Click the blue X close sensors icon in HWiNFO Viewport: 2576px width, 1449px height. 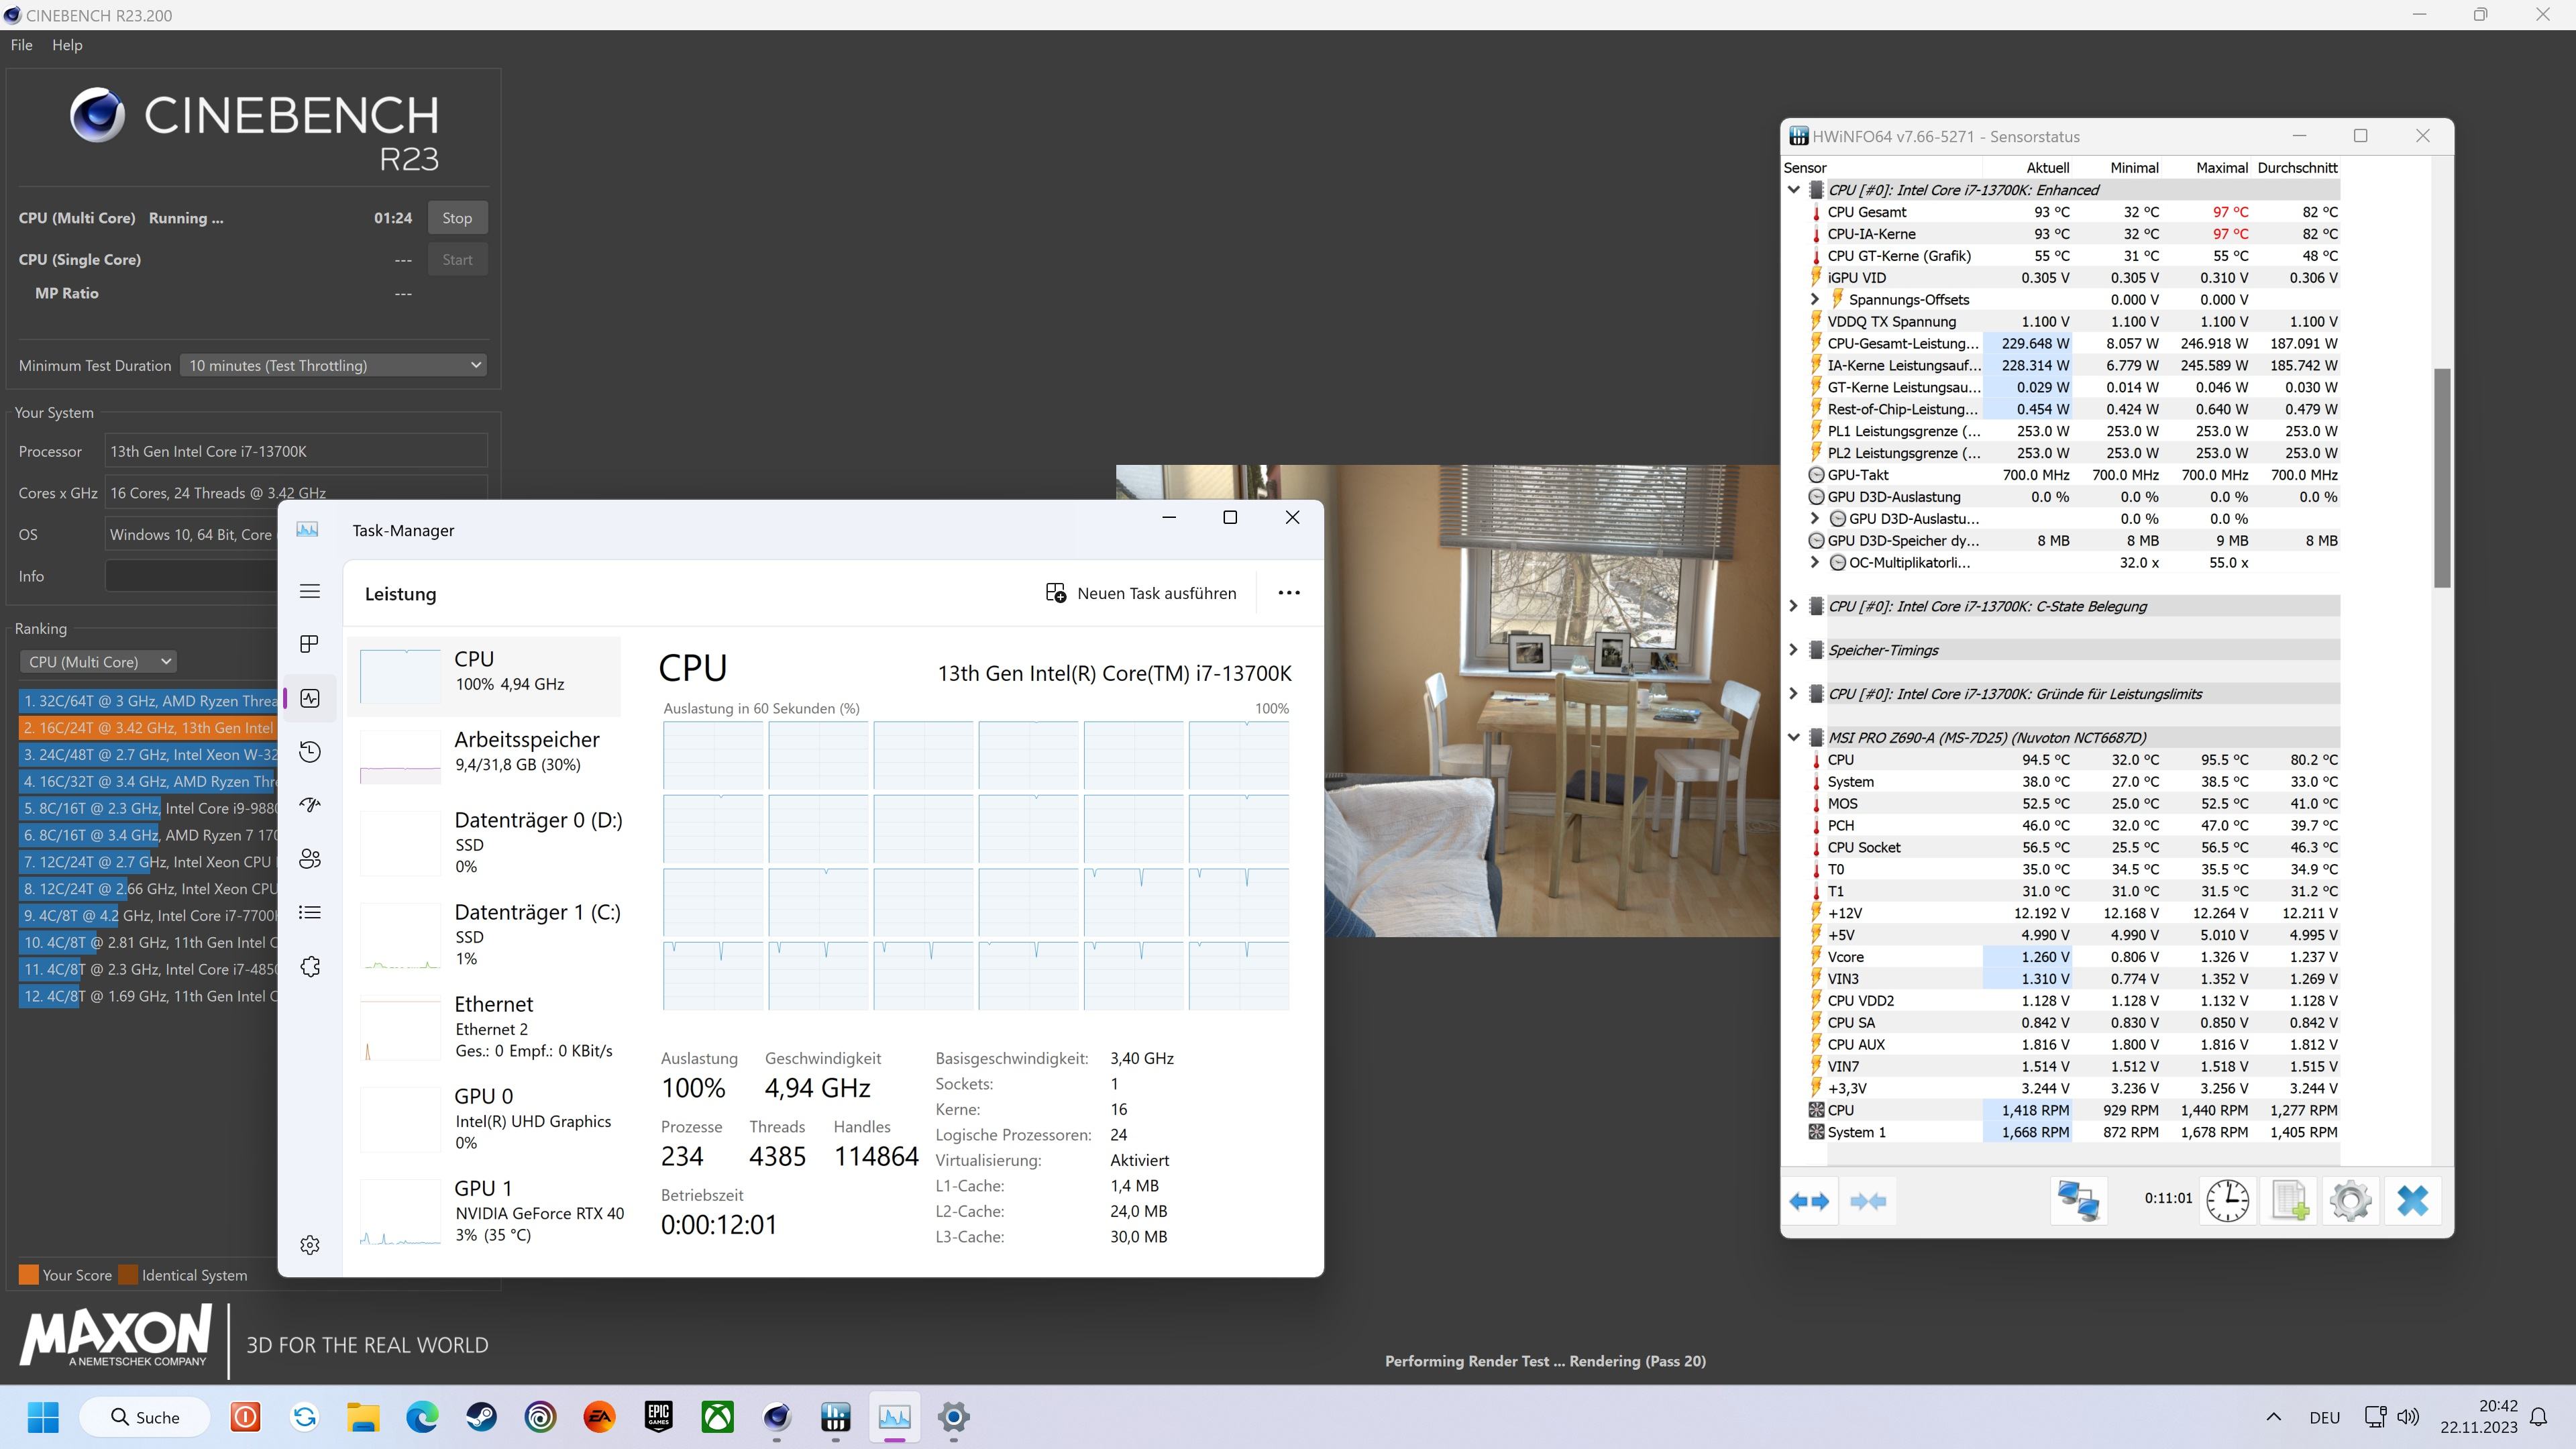click(x=2412, y=1200)
